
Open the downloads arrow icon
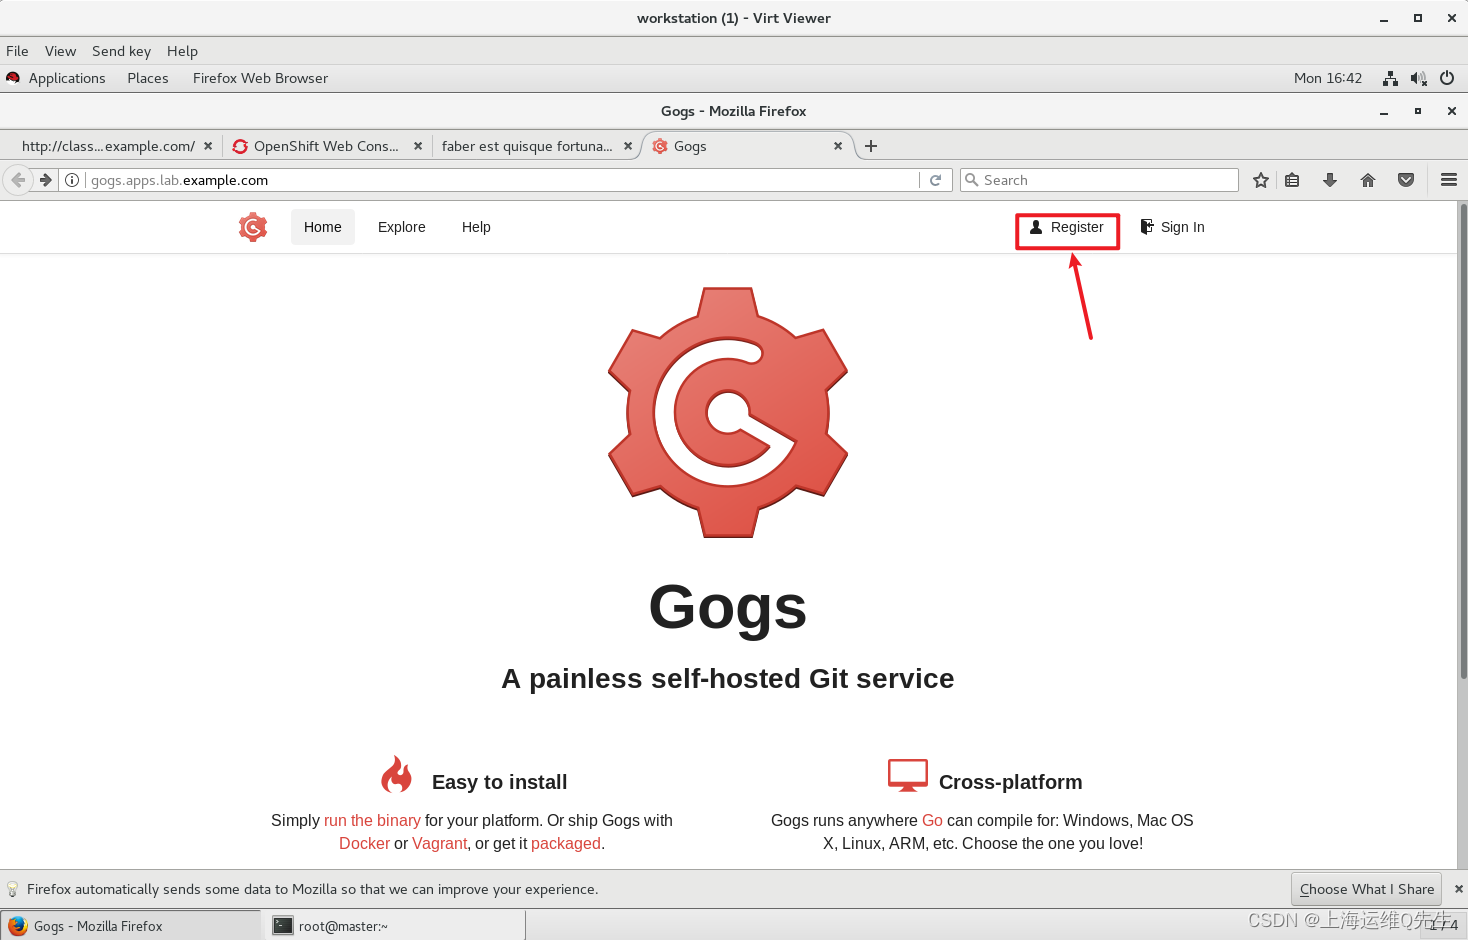[x=1330, y=180]
